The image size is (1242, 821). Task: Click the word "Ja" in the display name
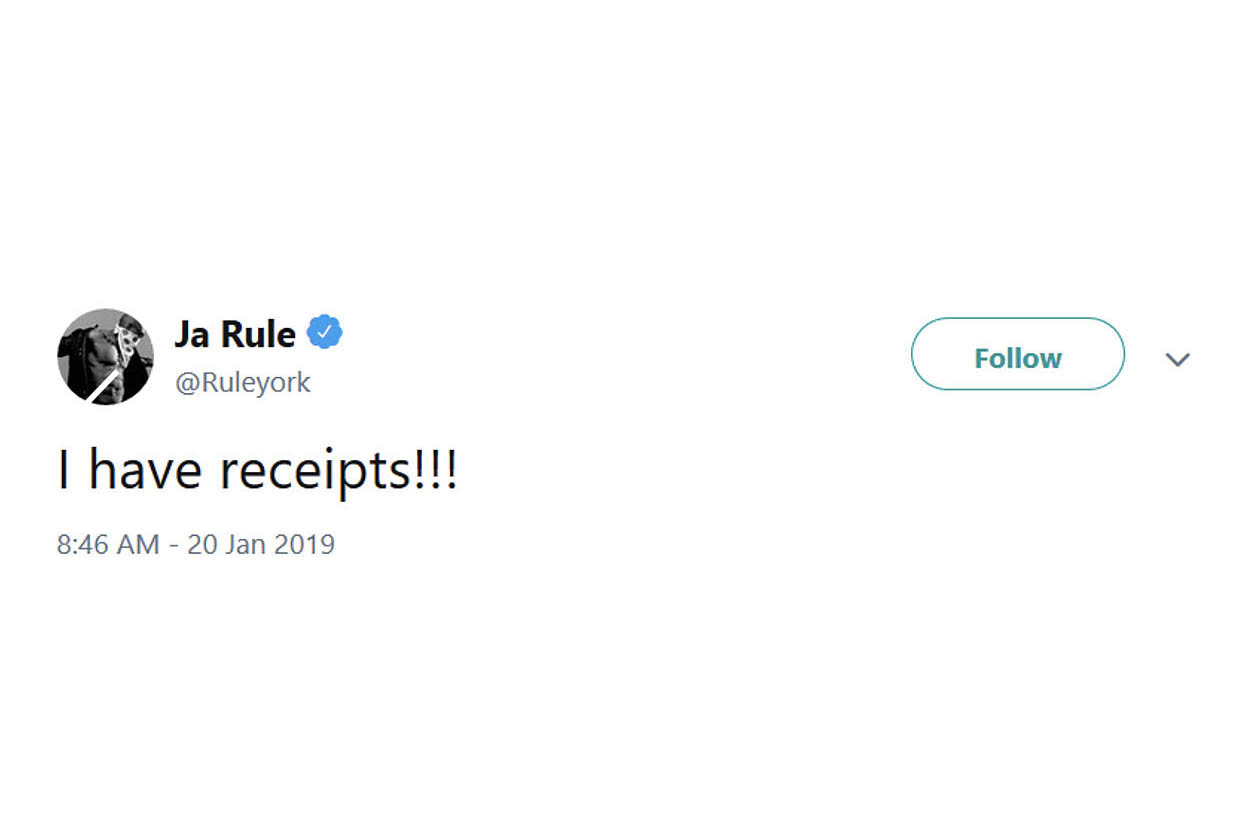[x=192, y=334]
